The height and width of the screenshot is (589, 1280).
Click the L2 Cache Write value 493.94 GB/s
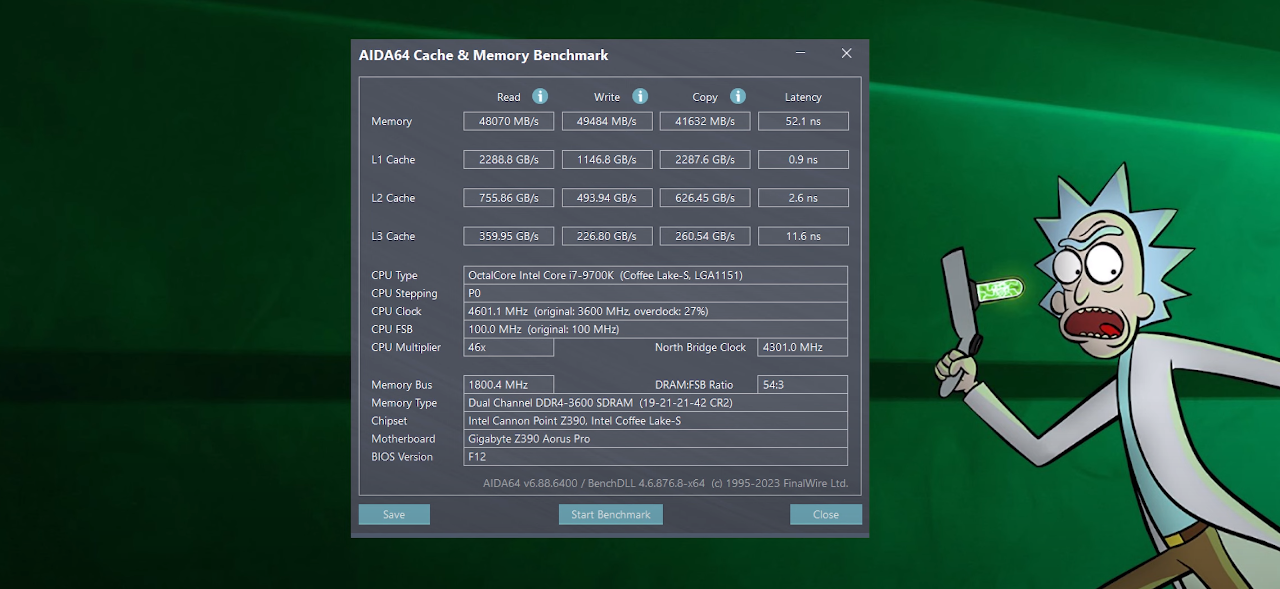tap(607, 198)
